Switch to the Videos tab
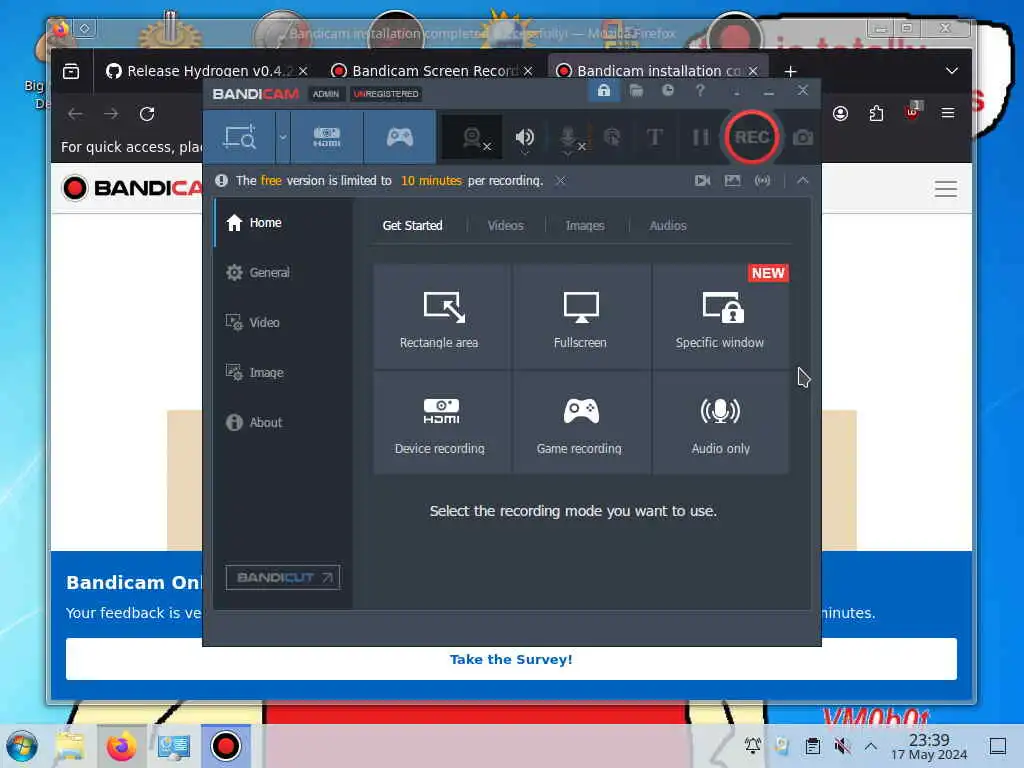This screenshot has width=1024, height=768. [x=505, y=225]
